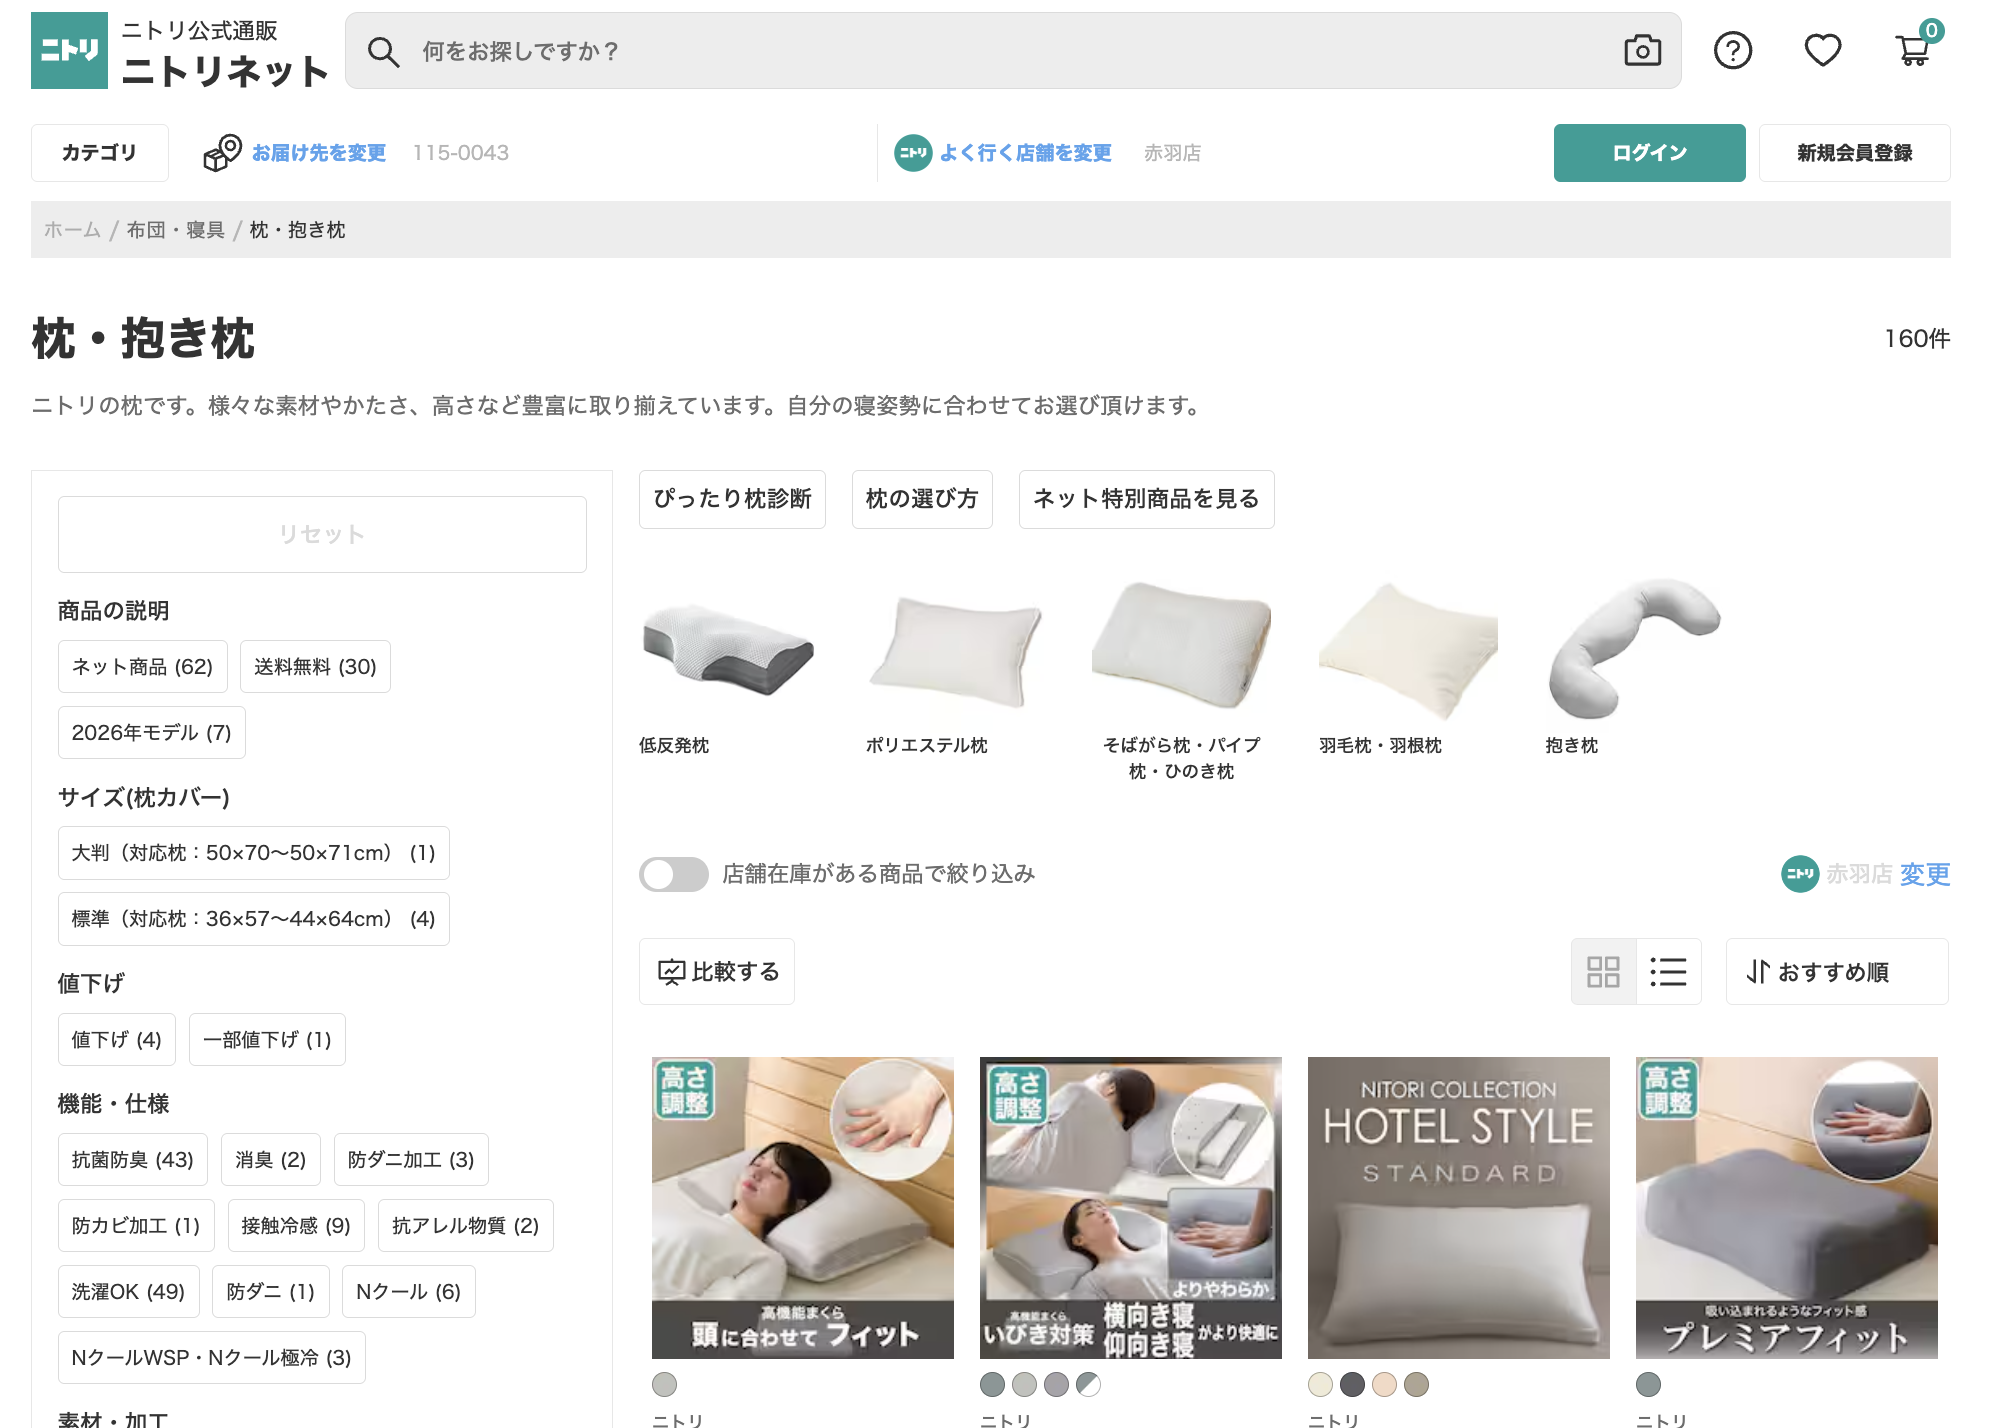
Task: Click 新規会員登録 button
Action: tap(1854, 153)
